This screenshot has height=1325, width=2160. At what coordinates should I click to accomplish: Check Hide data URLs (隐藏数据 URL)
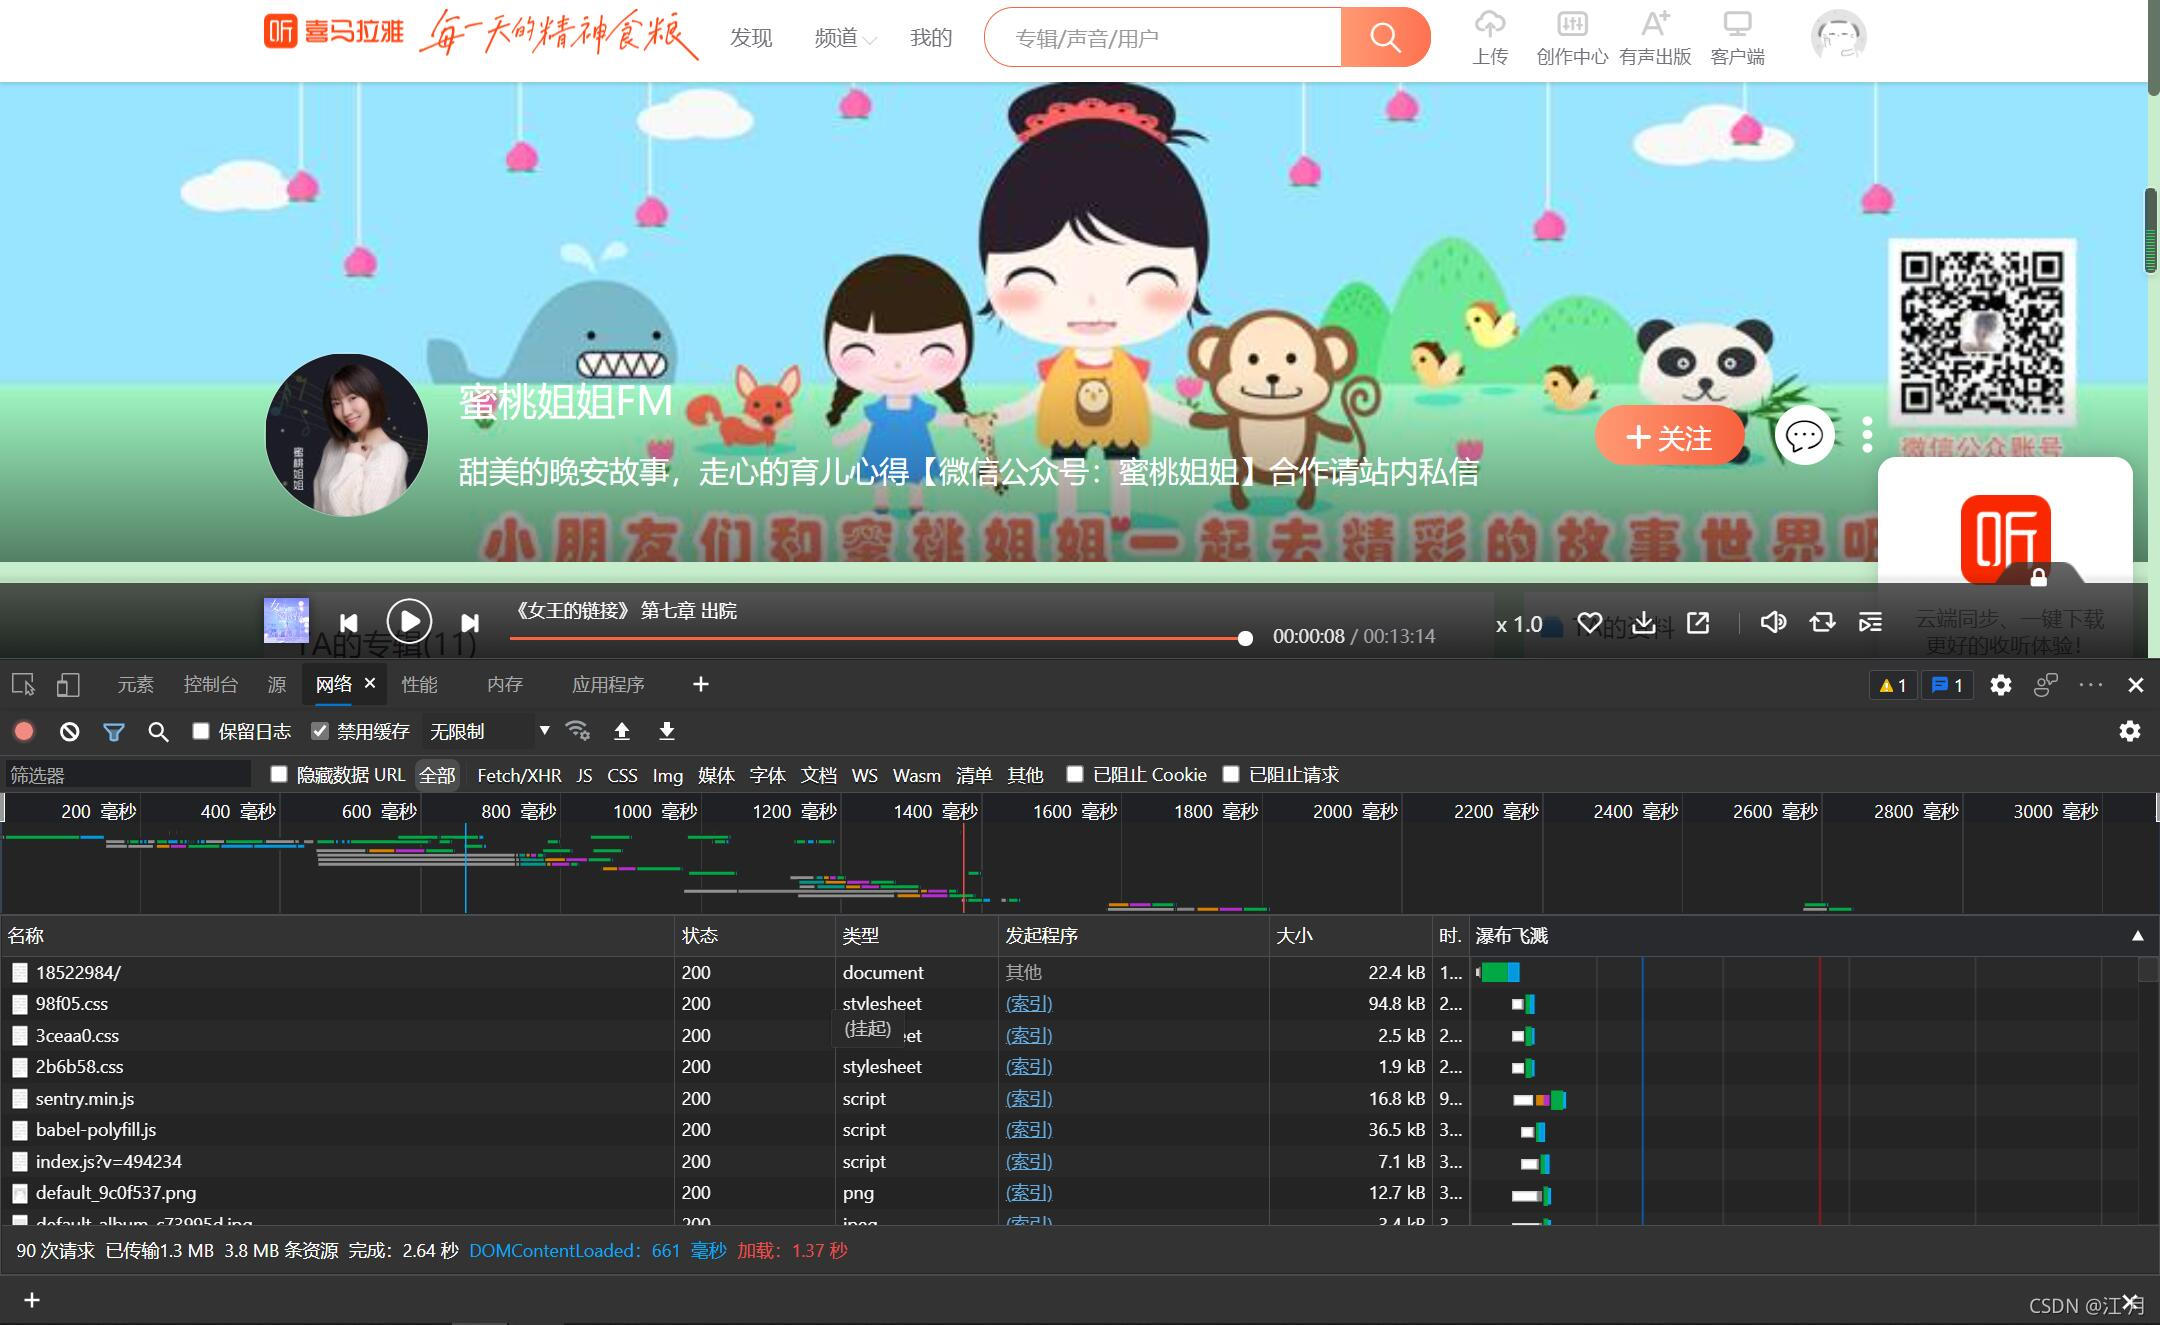(279, 774)
